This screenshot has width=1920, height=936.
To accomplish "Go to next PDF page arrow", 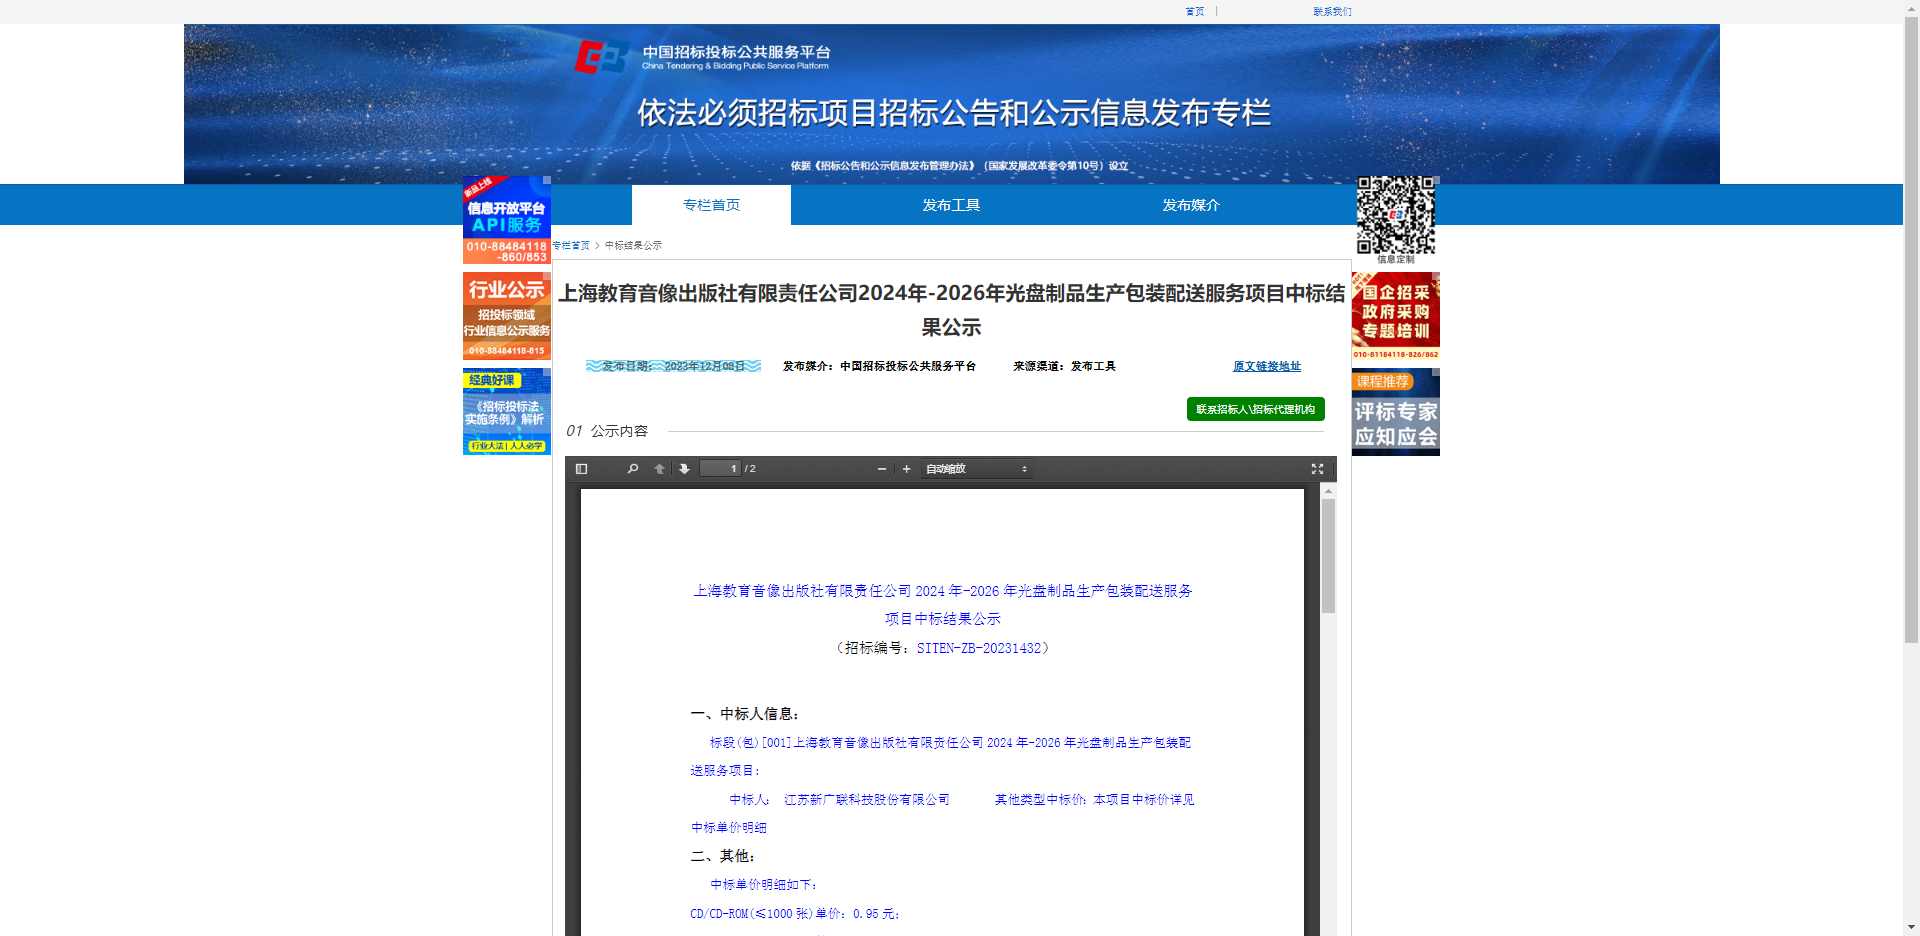I will 684,469.
